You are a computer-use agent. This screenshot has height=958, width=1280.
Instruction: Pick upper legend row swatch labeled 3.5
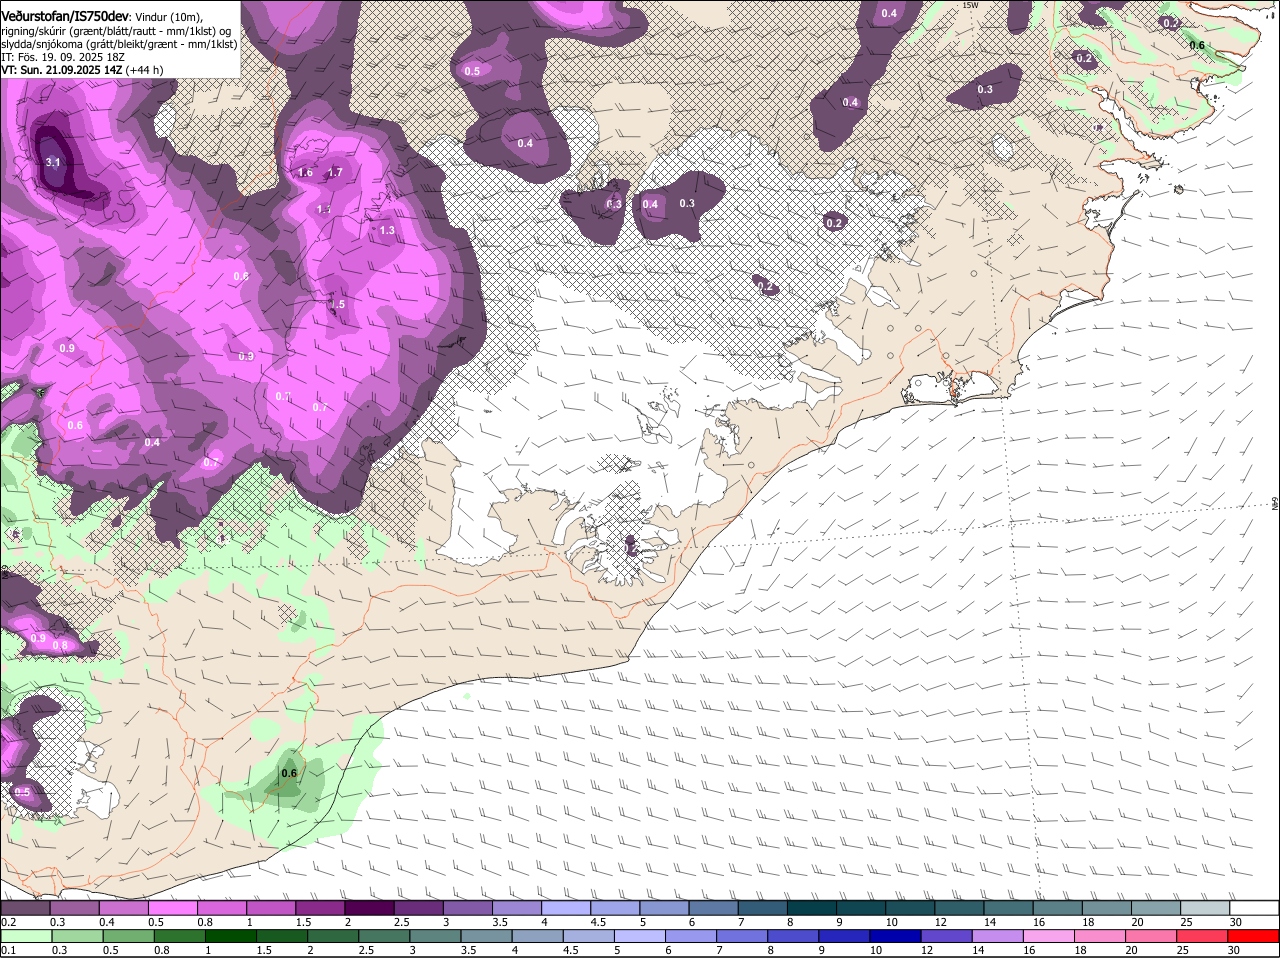click(x=516, y=908)
